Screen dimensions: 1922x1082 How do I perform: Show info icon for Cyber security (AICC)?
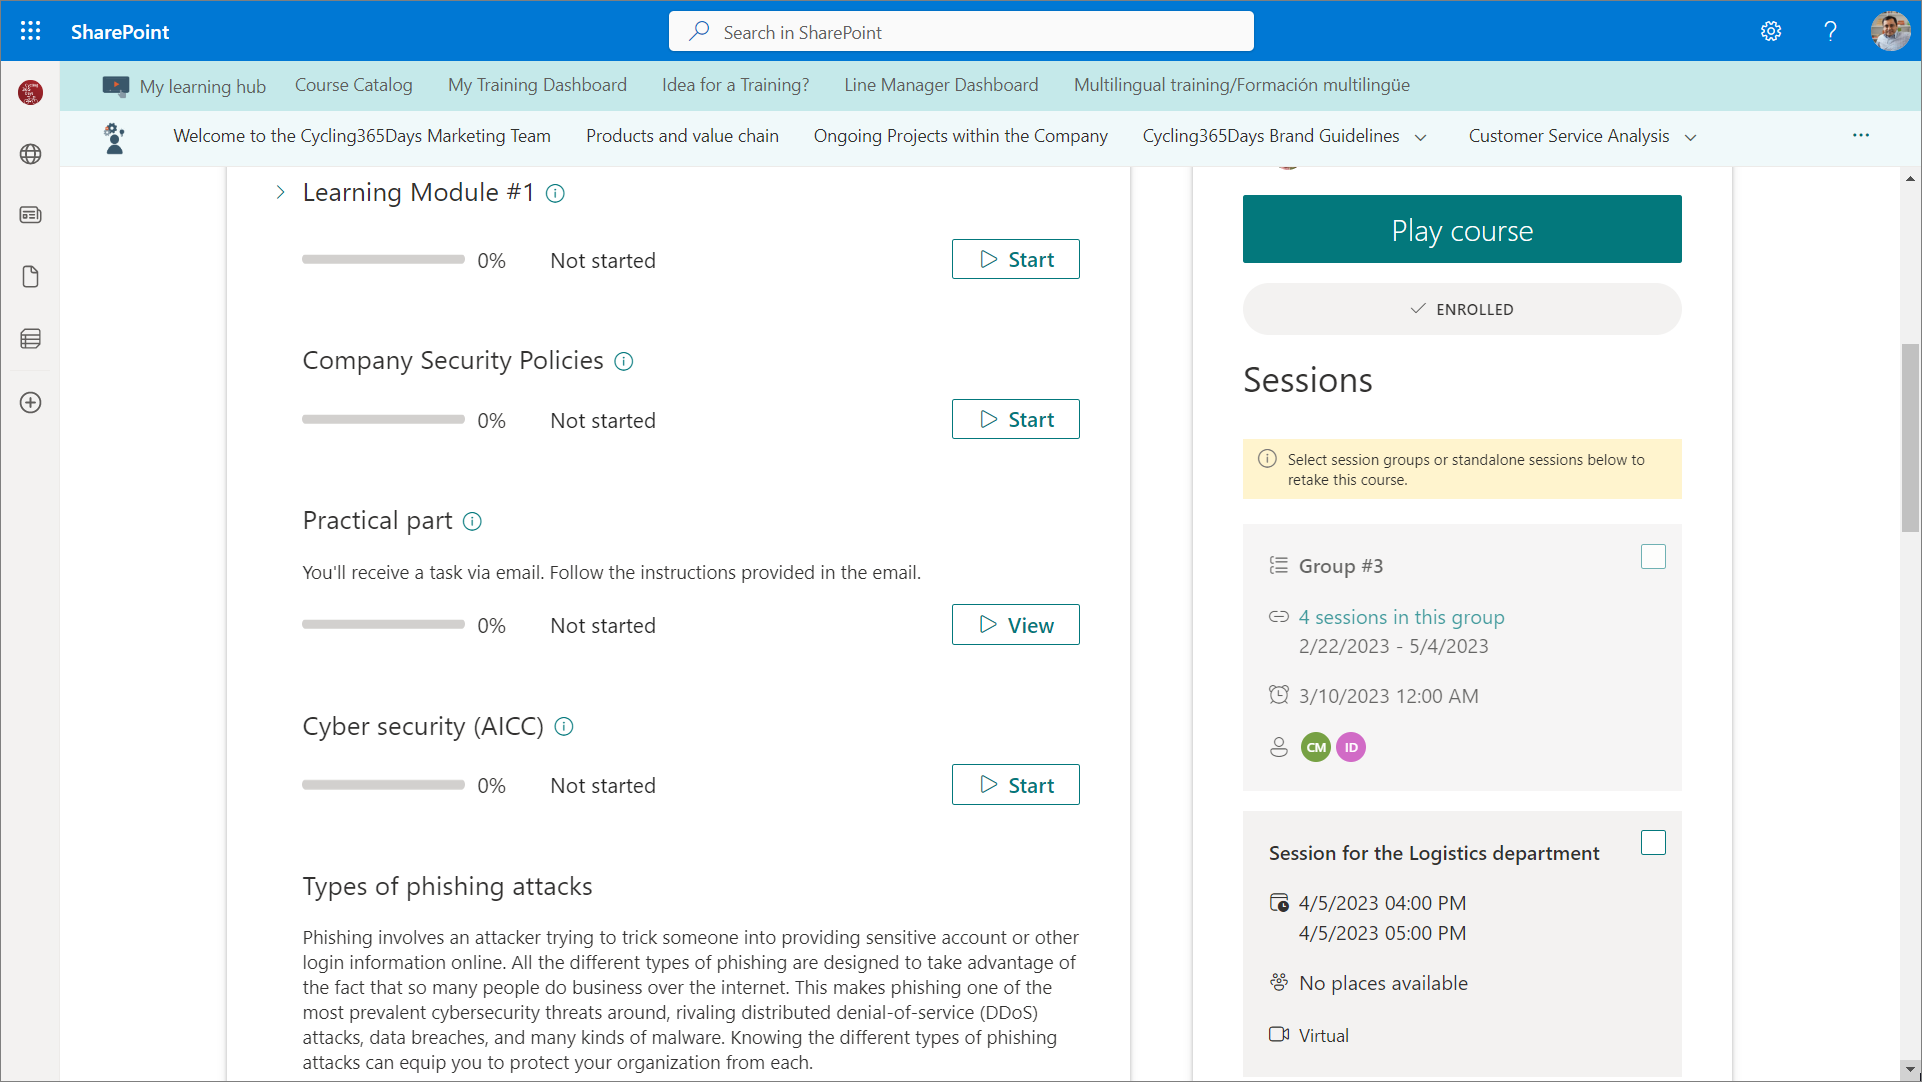tap(564, 727)
